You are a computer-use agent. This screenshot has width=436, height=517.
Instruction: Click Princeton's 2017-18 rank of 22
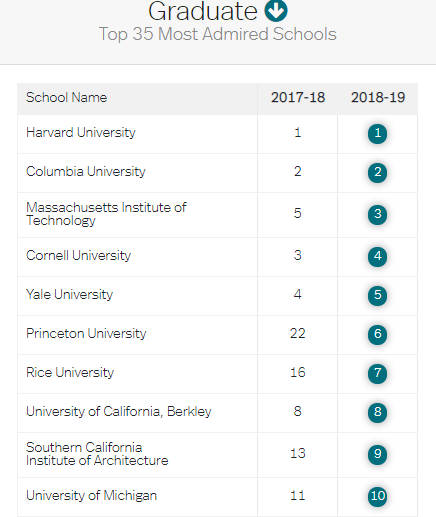click(x=298, y=334)
